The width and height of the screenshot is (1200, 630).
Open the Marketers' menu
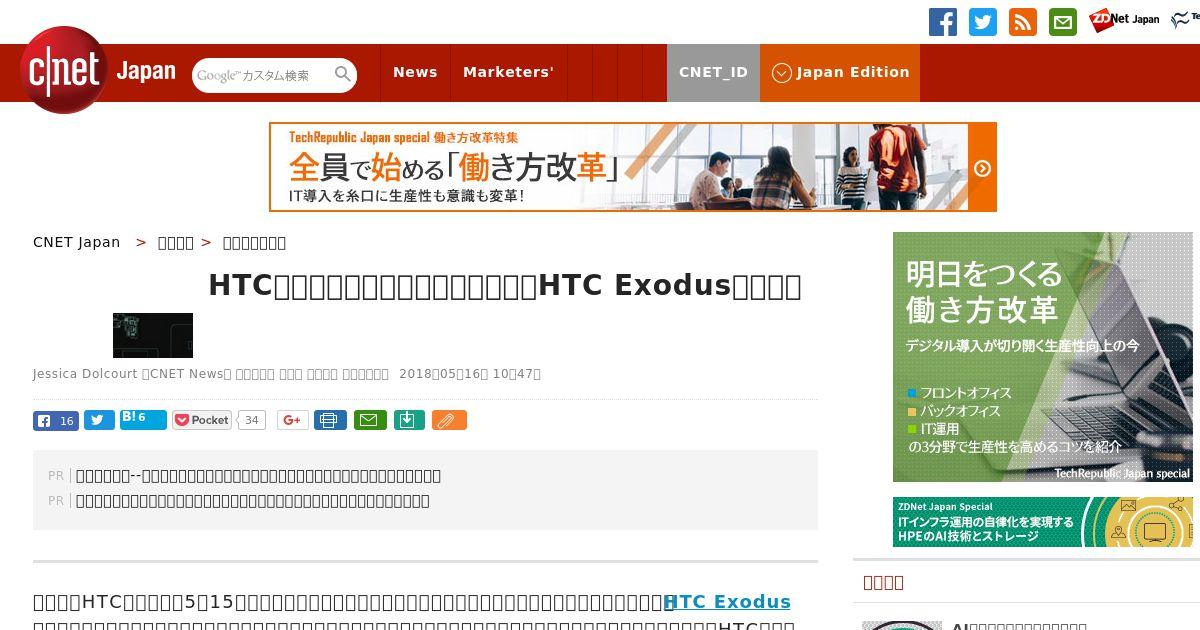tap(508, 72)
